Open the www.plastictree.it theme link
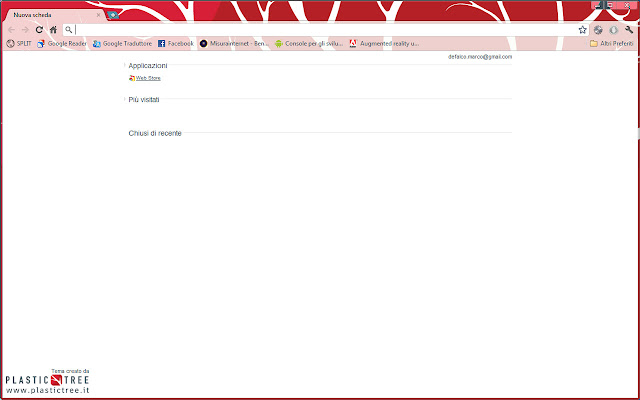 47,391
